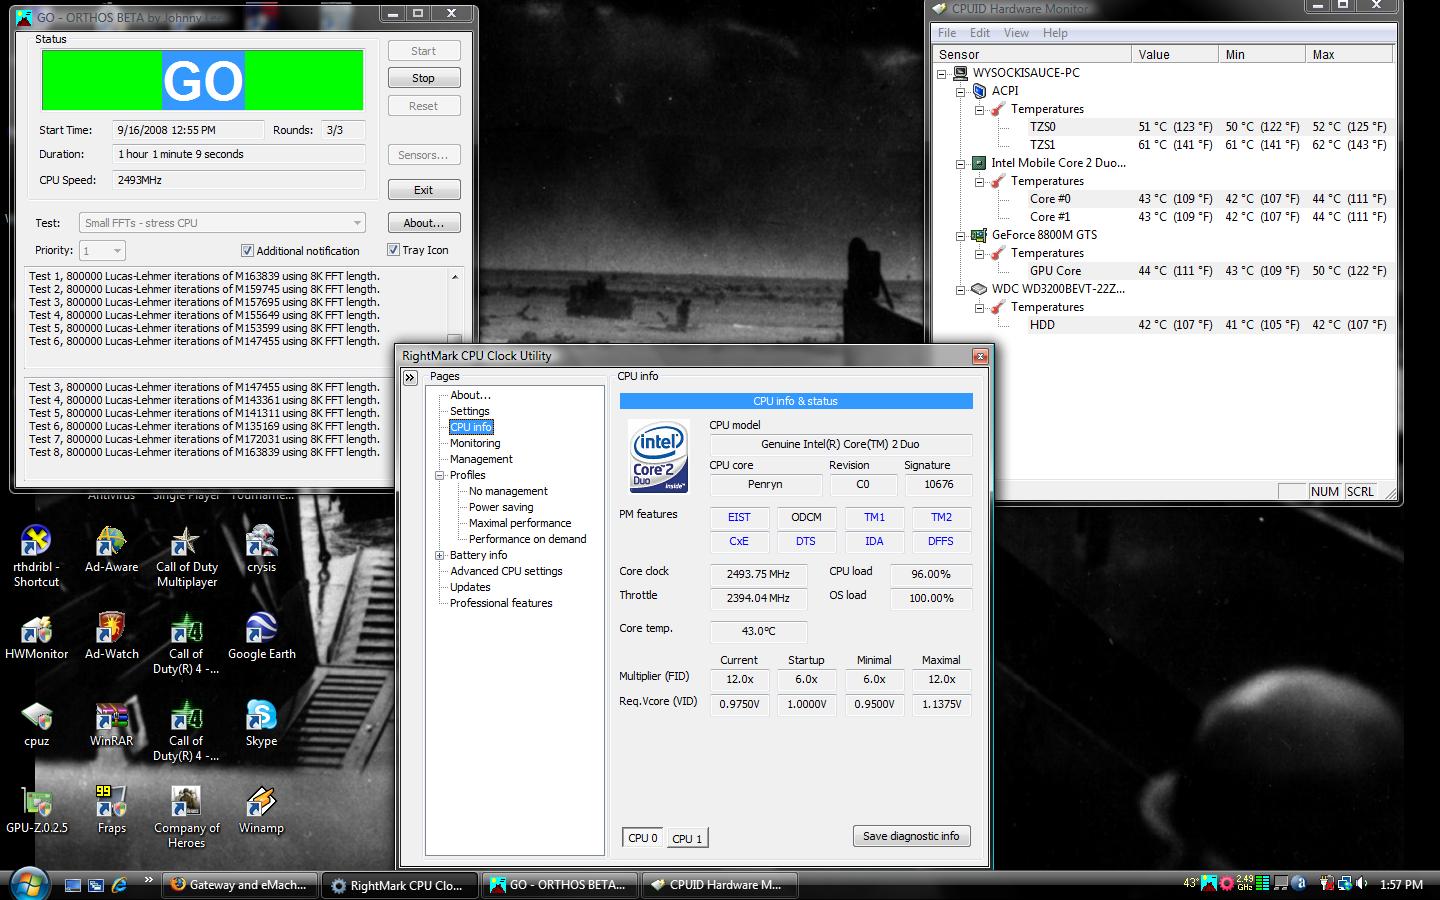Open the Monitoring page in RightMark
This screenshot has height=900, width=1440.
coord(475,443)
